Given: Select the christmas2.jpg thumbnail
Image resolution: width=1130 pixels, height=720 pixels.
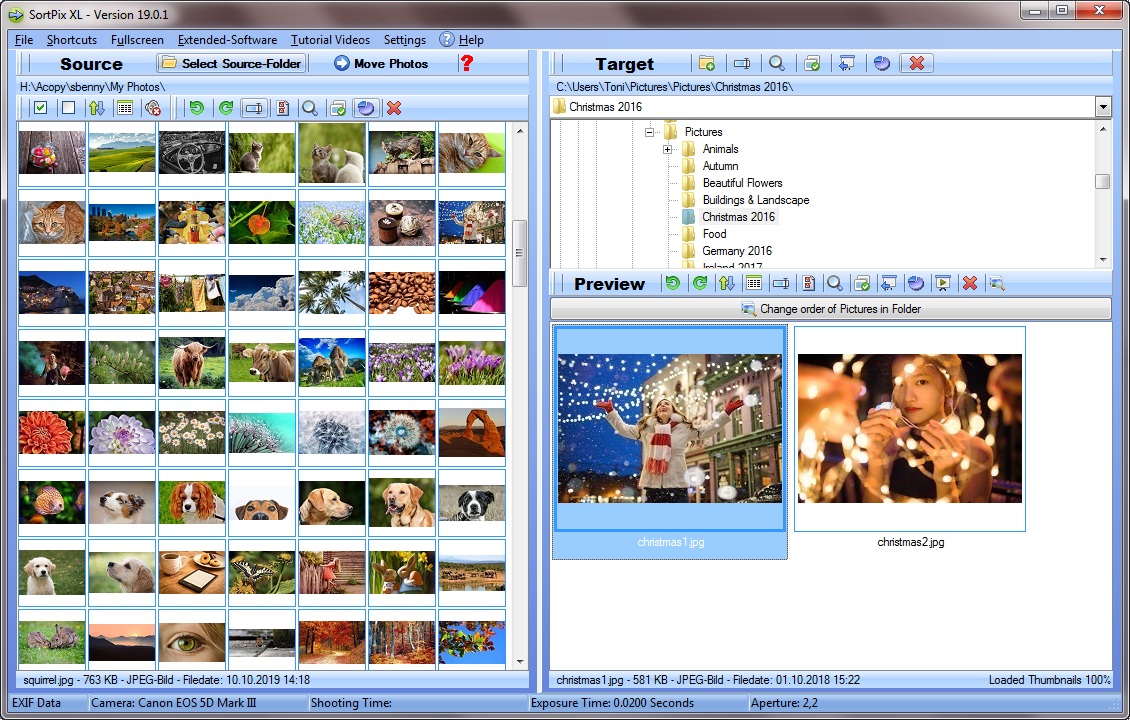Looking at the screenshot, I should (x=908, y=430).
